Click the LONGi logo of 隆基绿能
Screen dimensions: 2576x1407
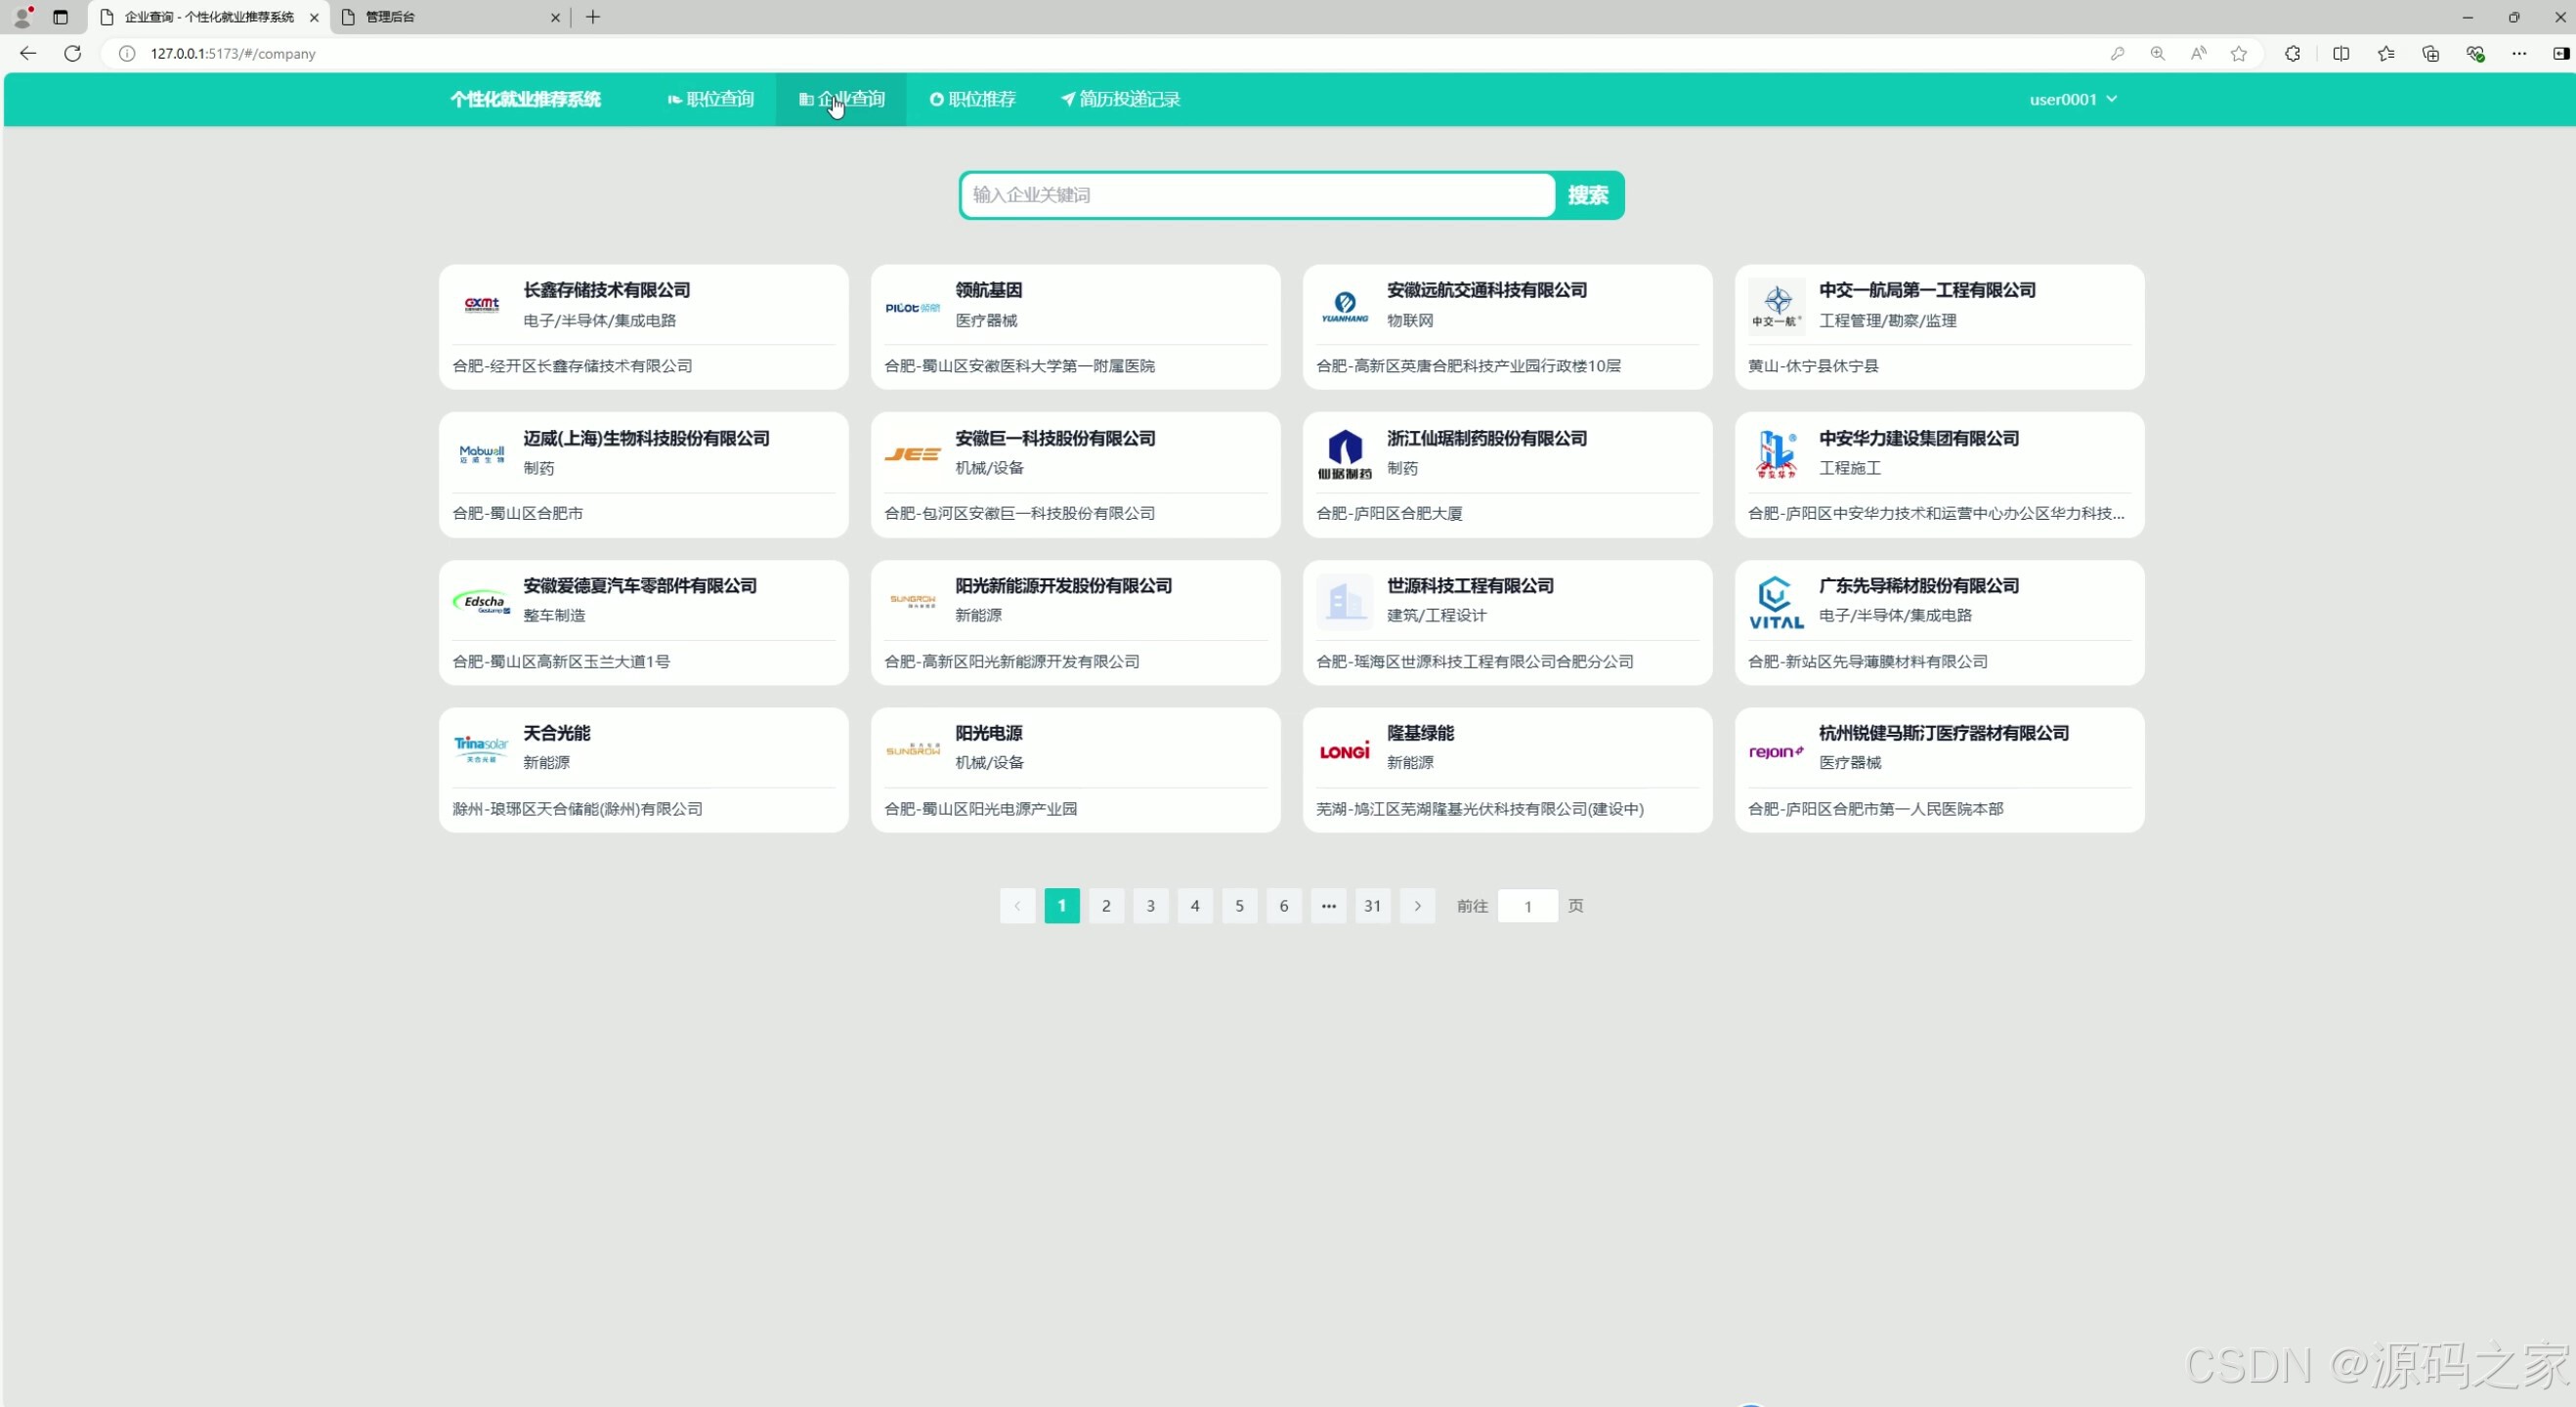pyautogui.click(x=1345, y=750)
